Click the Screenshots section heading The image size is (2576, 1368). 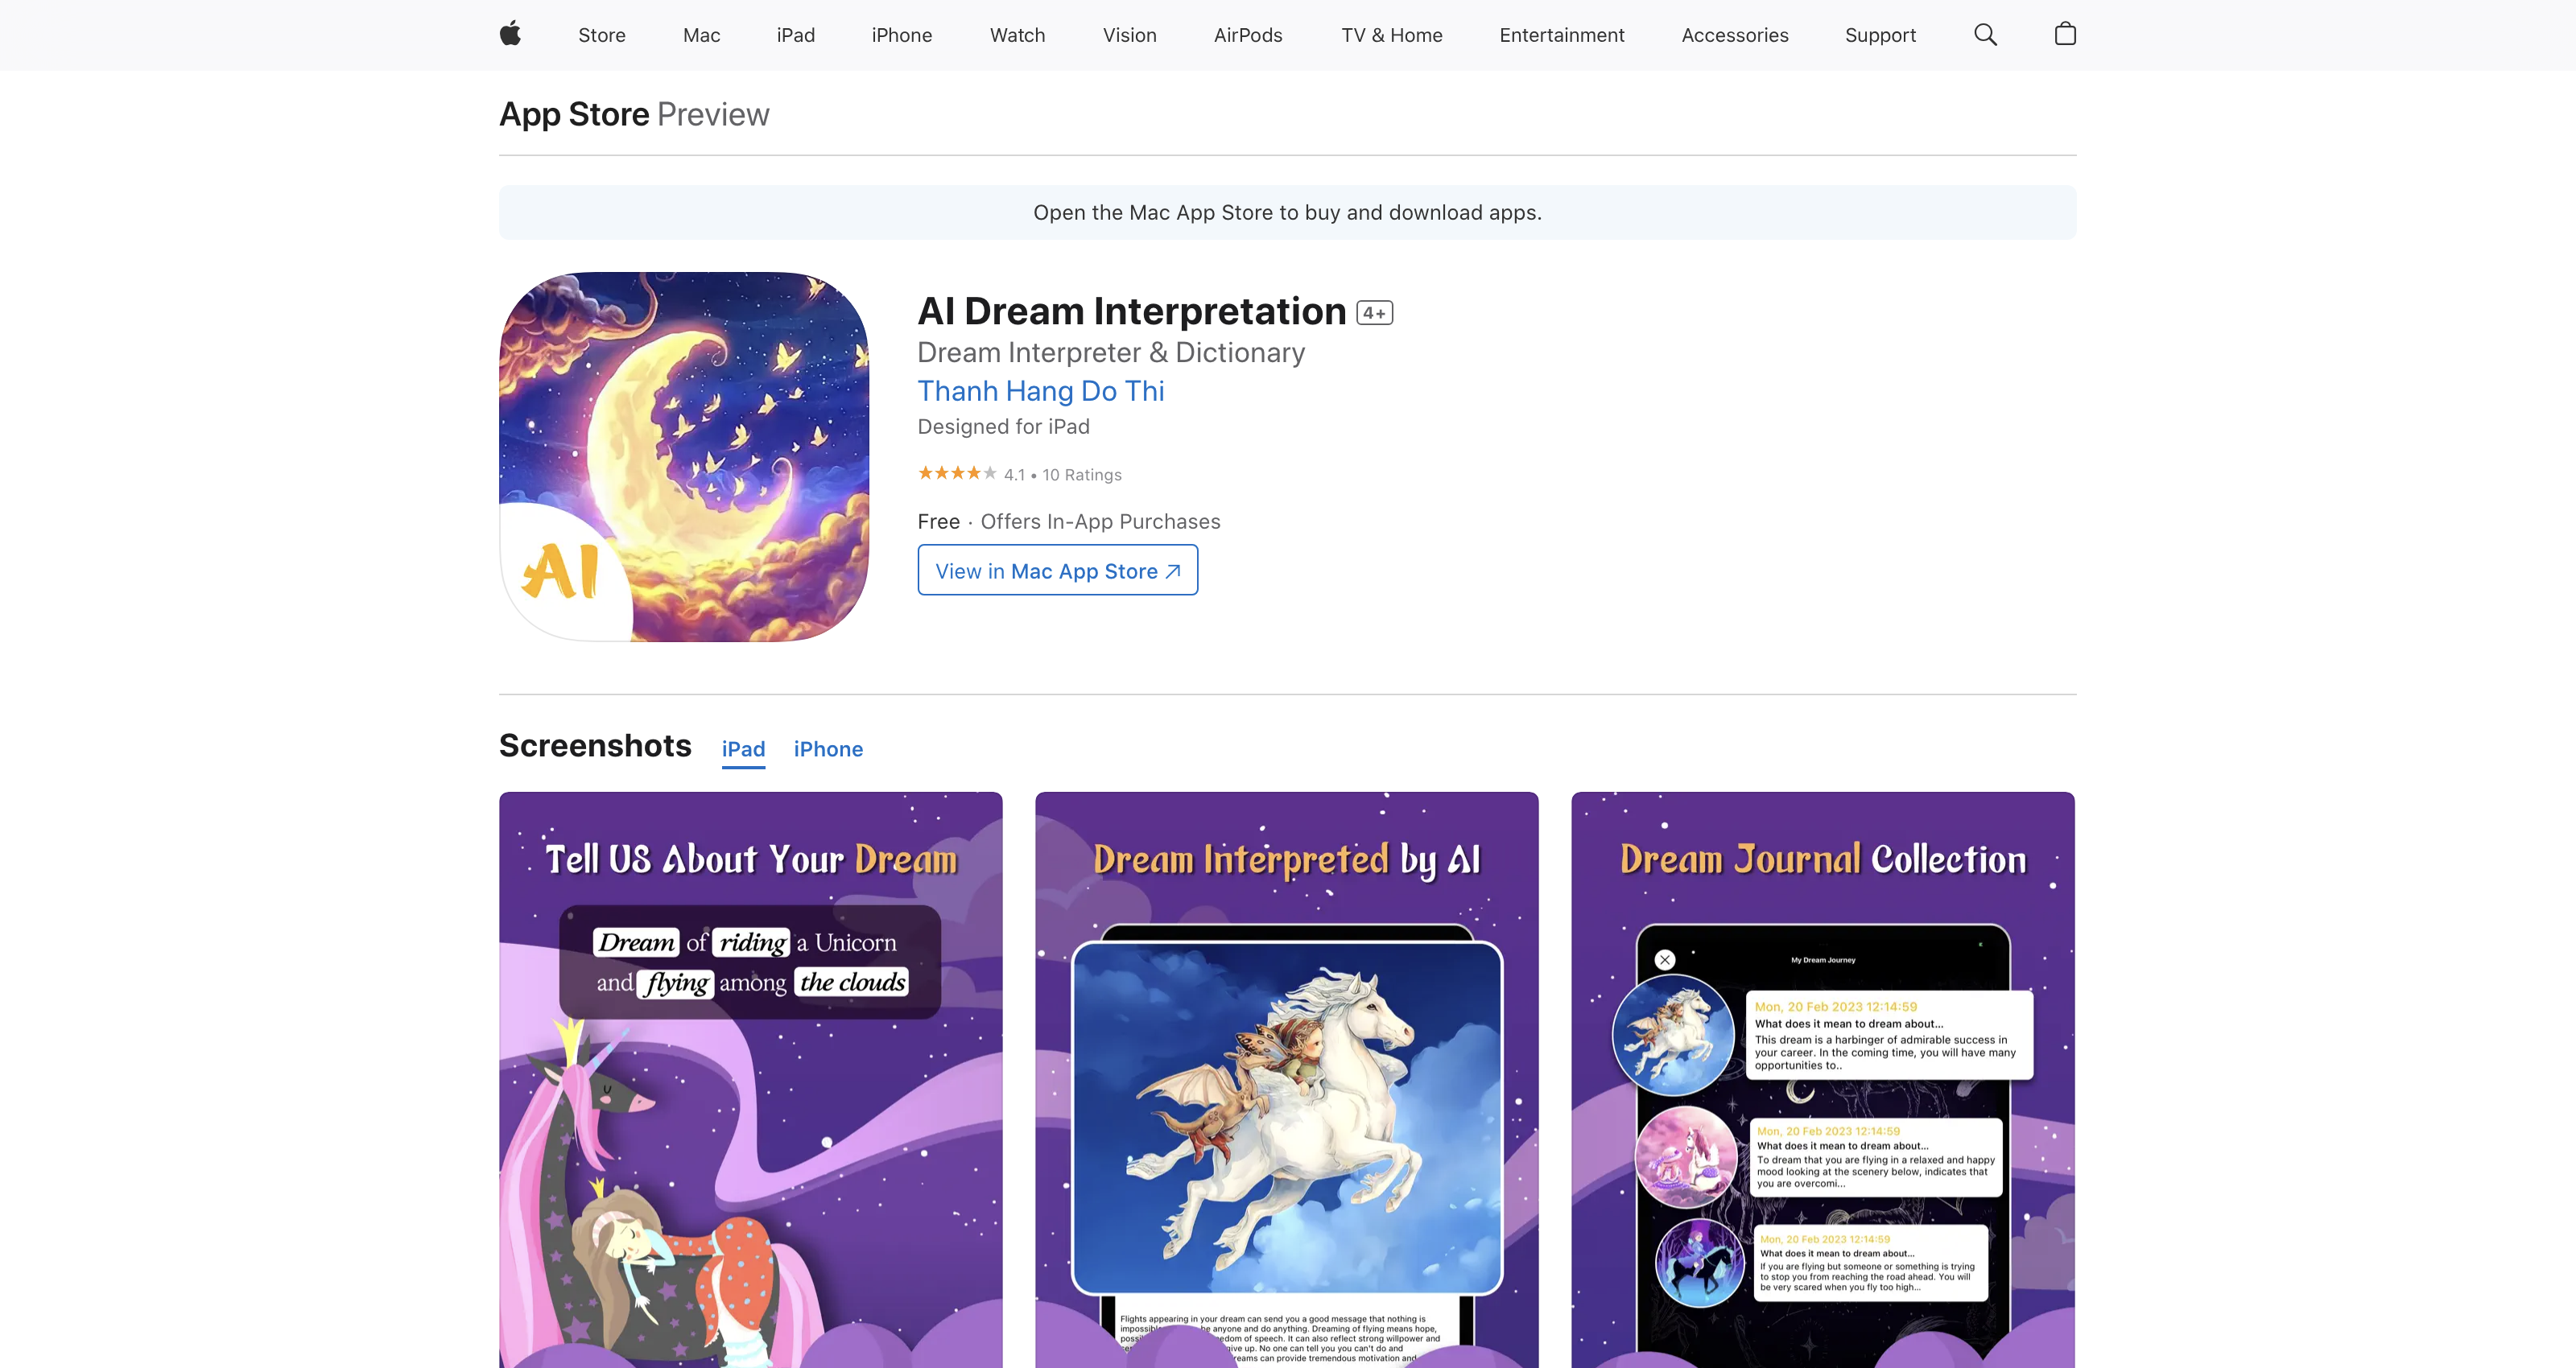click(x=595, y=746)
